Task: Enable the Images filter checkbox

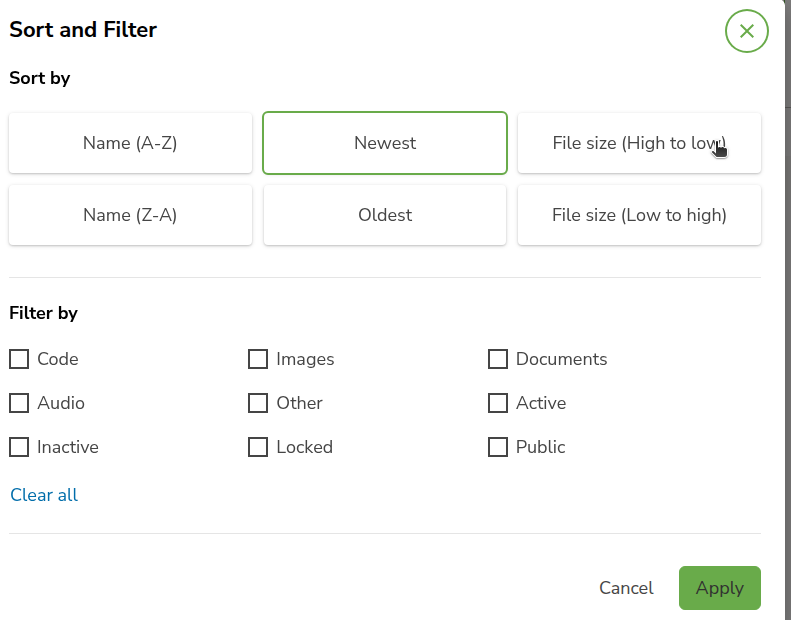Action: (x=258, y=359)
